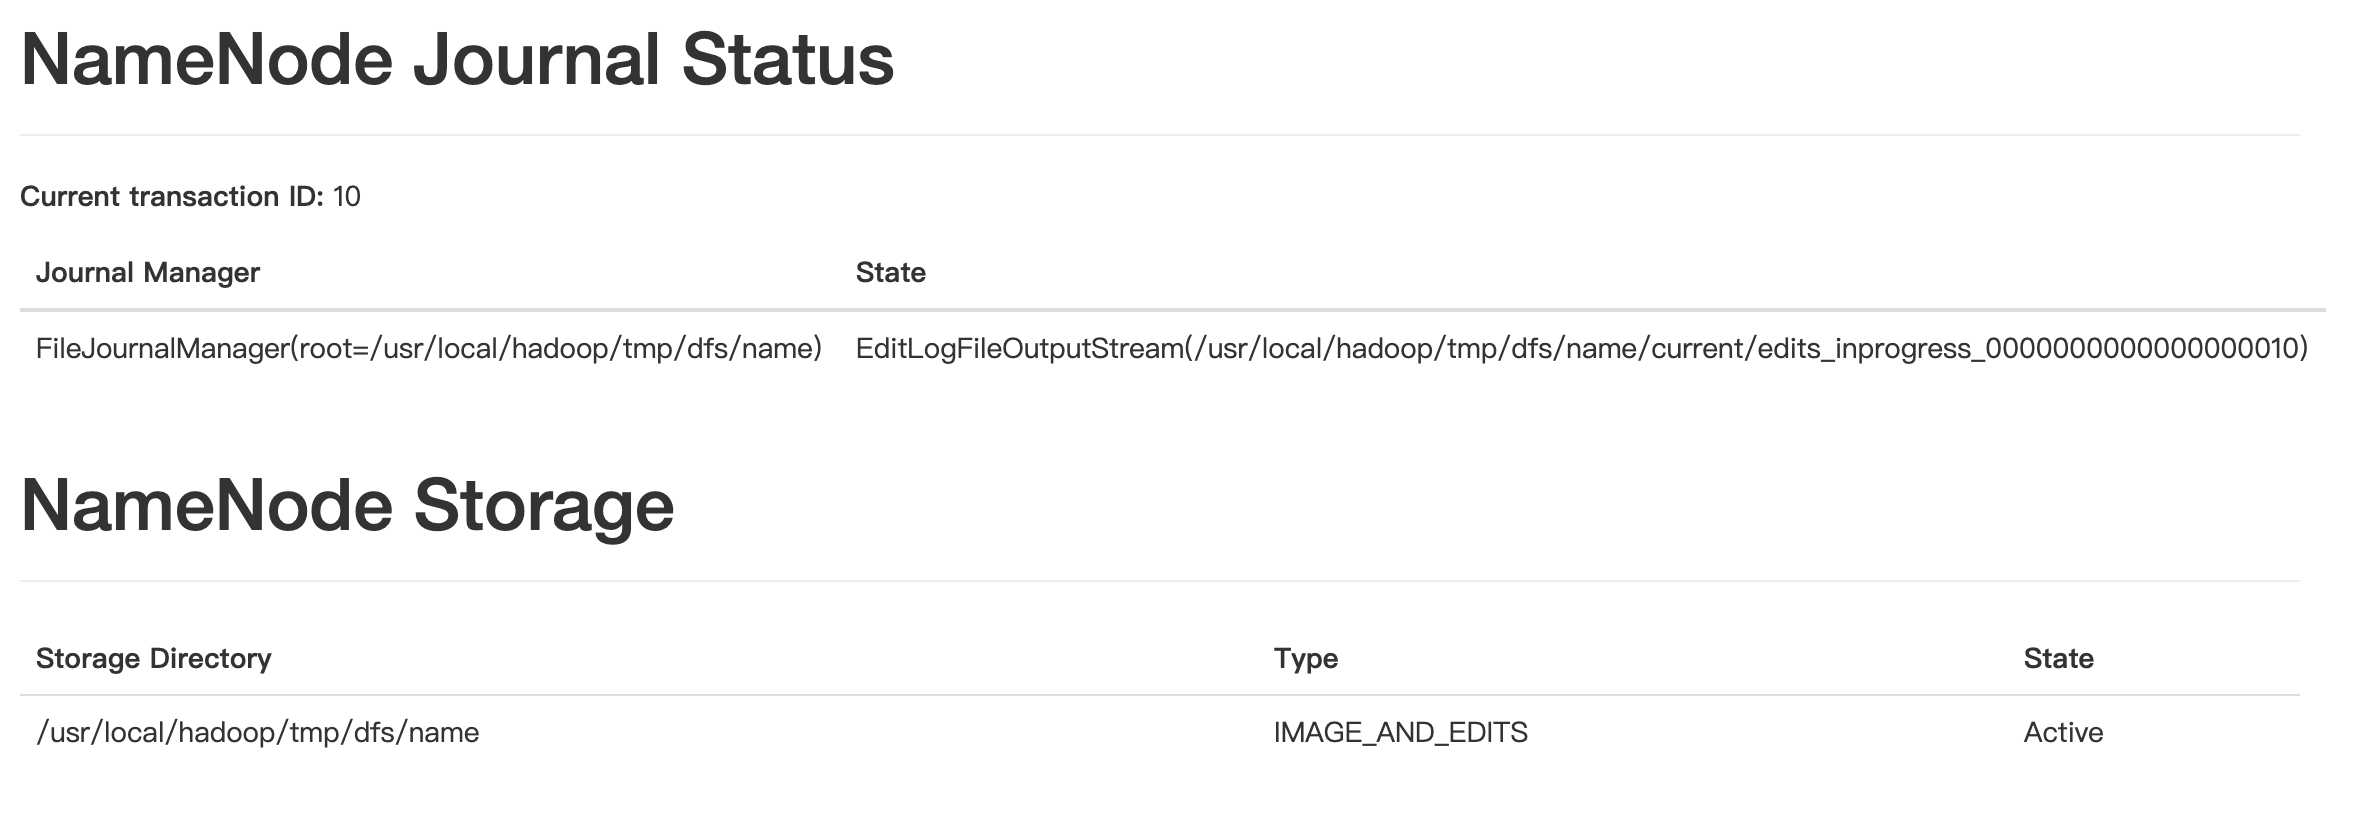Click the divider under Journal Status heading
This screenshot has width=2364, height=828.
click(1160, 135)
